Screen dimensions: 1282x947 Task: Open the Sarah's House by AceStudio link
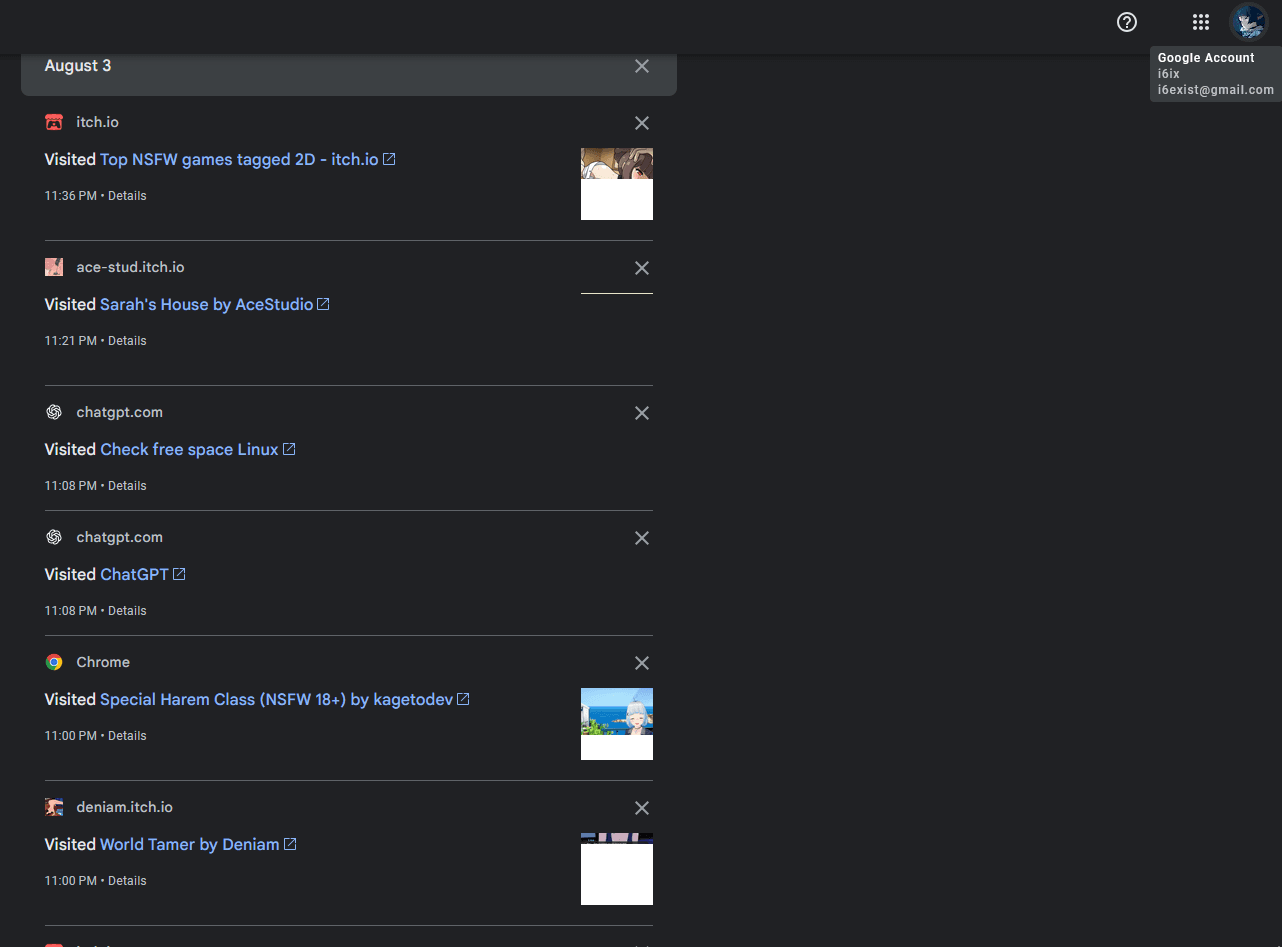click(x=206, y=305)
